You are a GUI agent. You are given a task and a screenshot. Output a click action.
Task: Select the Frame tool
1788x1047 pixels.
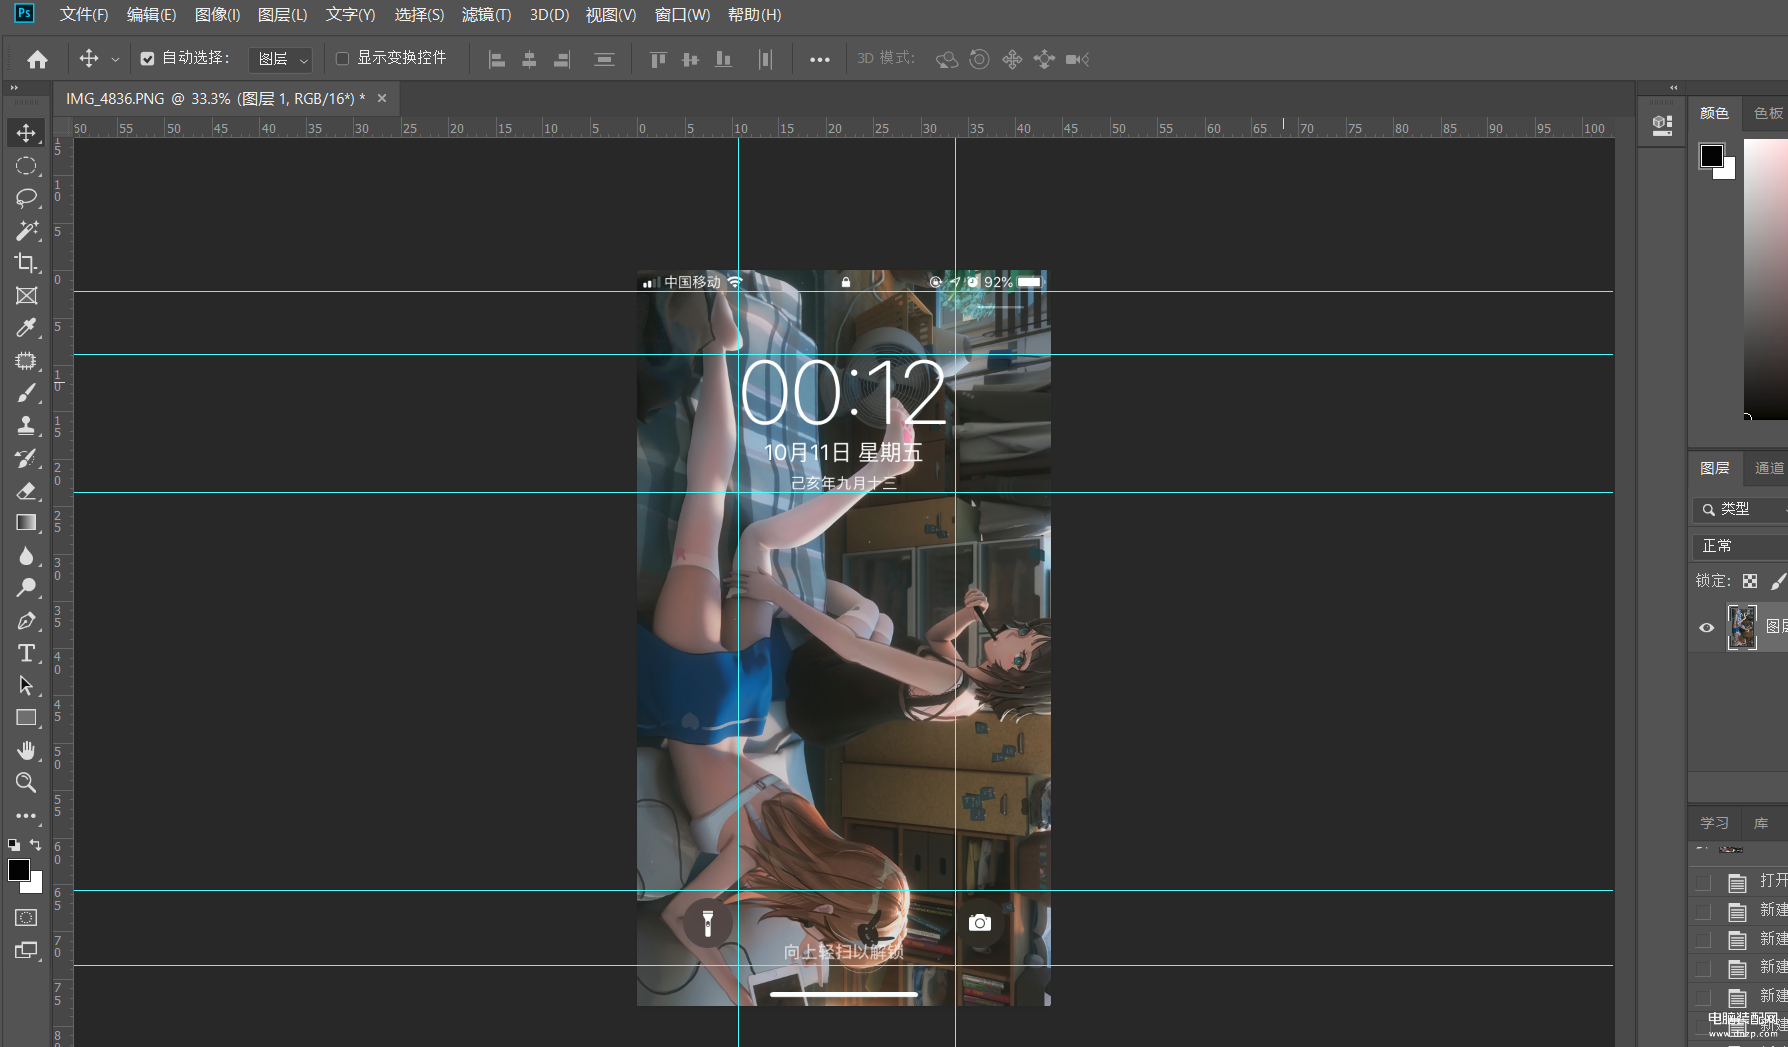(x=26, y=295)
